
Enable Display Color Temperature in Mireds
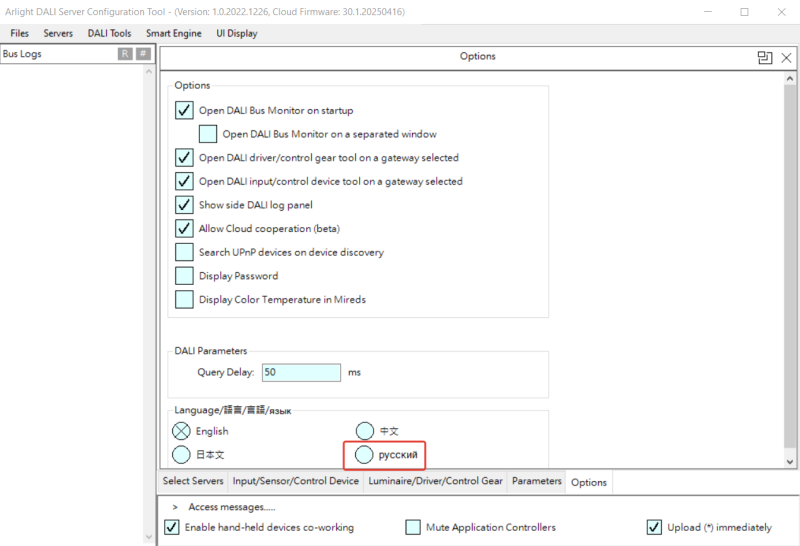pyautogui.click(x=184, y=300)
